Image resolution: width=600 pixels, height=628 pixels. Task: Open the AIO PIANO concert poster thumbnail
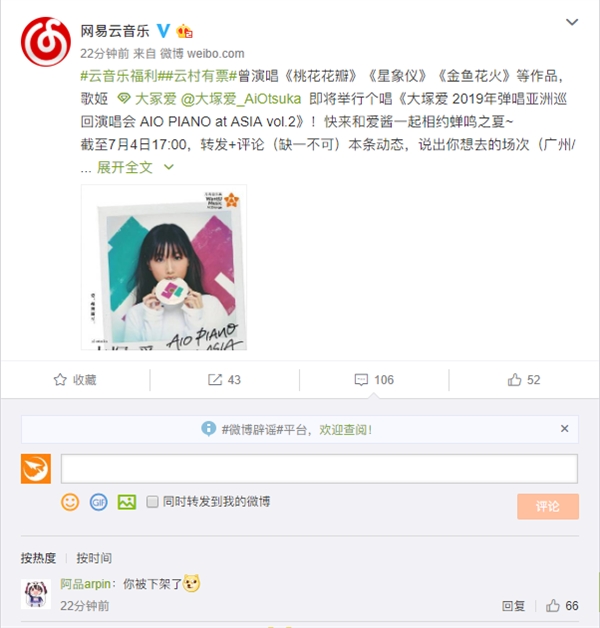(164, 267)
